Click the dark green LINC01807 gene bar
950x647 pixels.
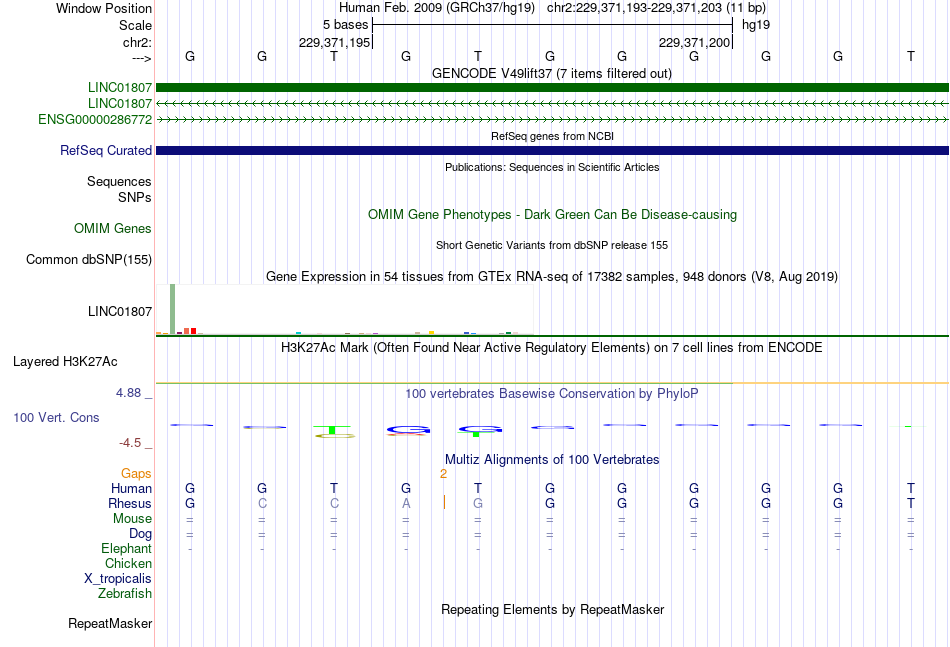click(552, 87)
